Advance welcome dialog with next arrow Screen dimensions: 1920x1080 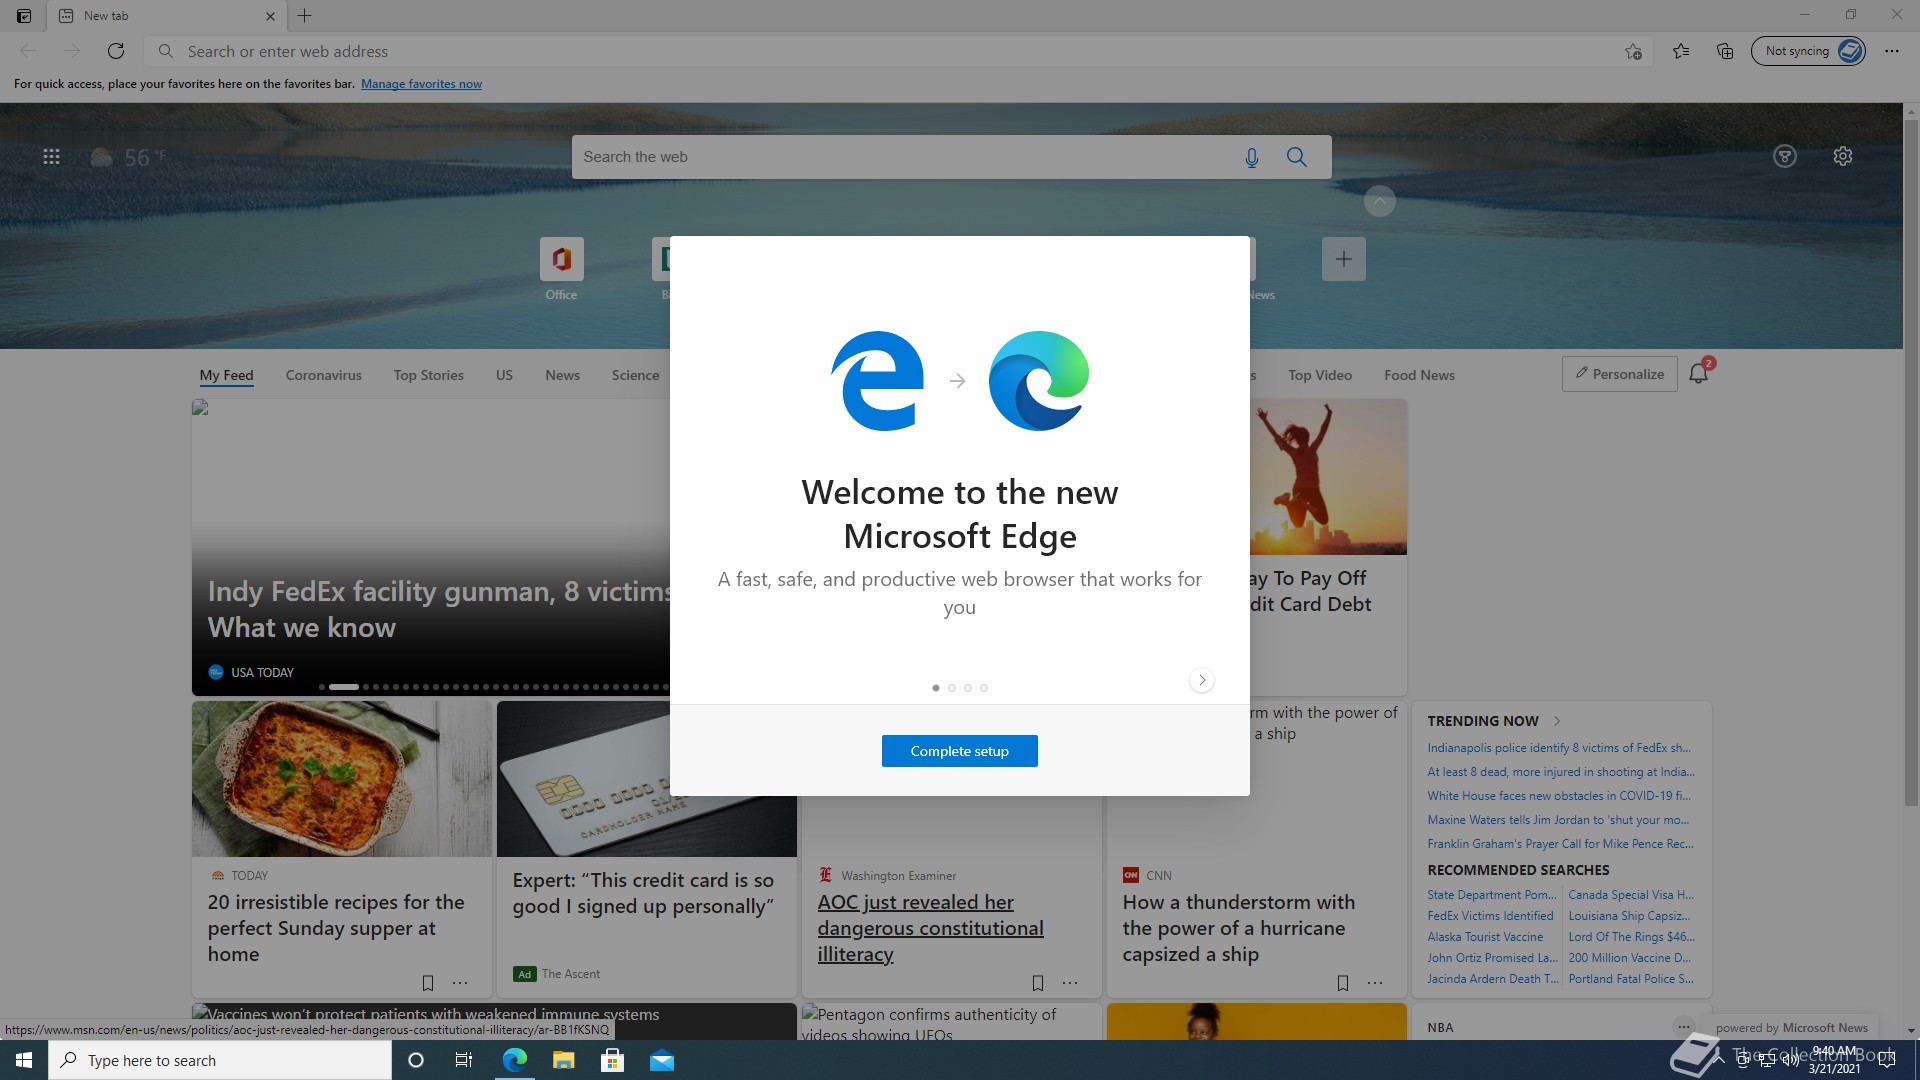(x=1202, y=680)
